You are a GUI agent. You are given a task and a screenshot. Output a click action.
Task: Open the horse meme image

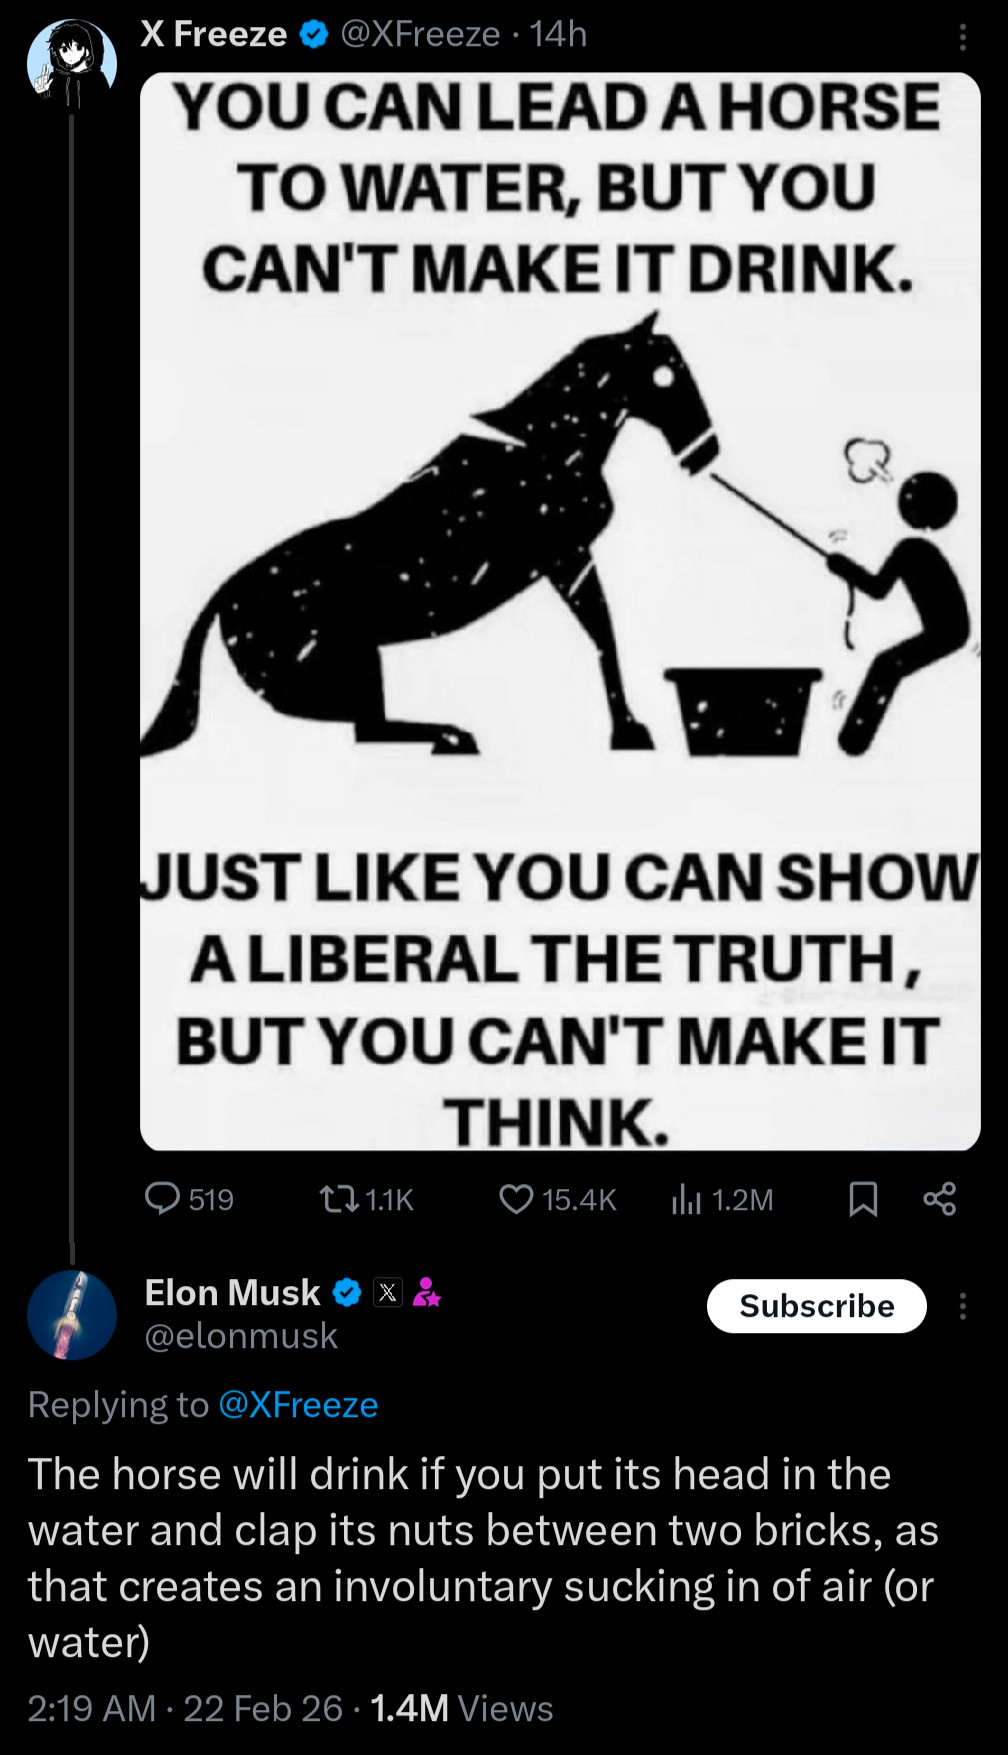coord(560,611)
